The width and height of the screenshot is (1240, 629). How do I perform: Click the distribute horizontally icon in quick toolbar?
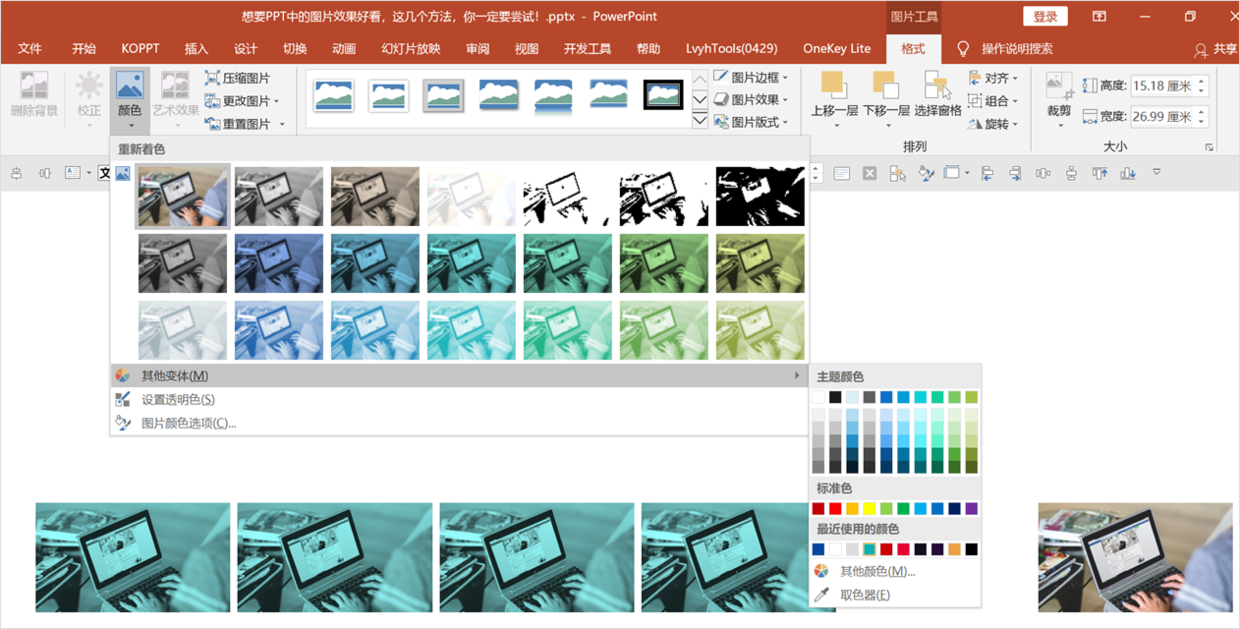pos(1043,173)
